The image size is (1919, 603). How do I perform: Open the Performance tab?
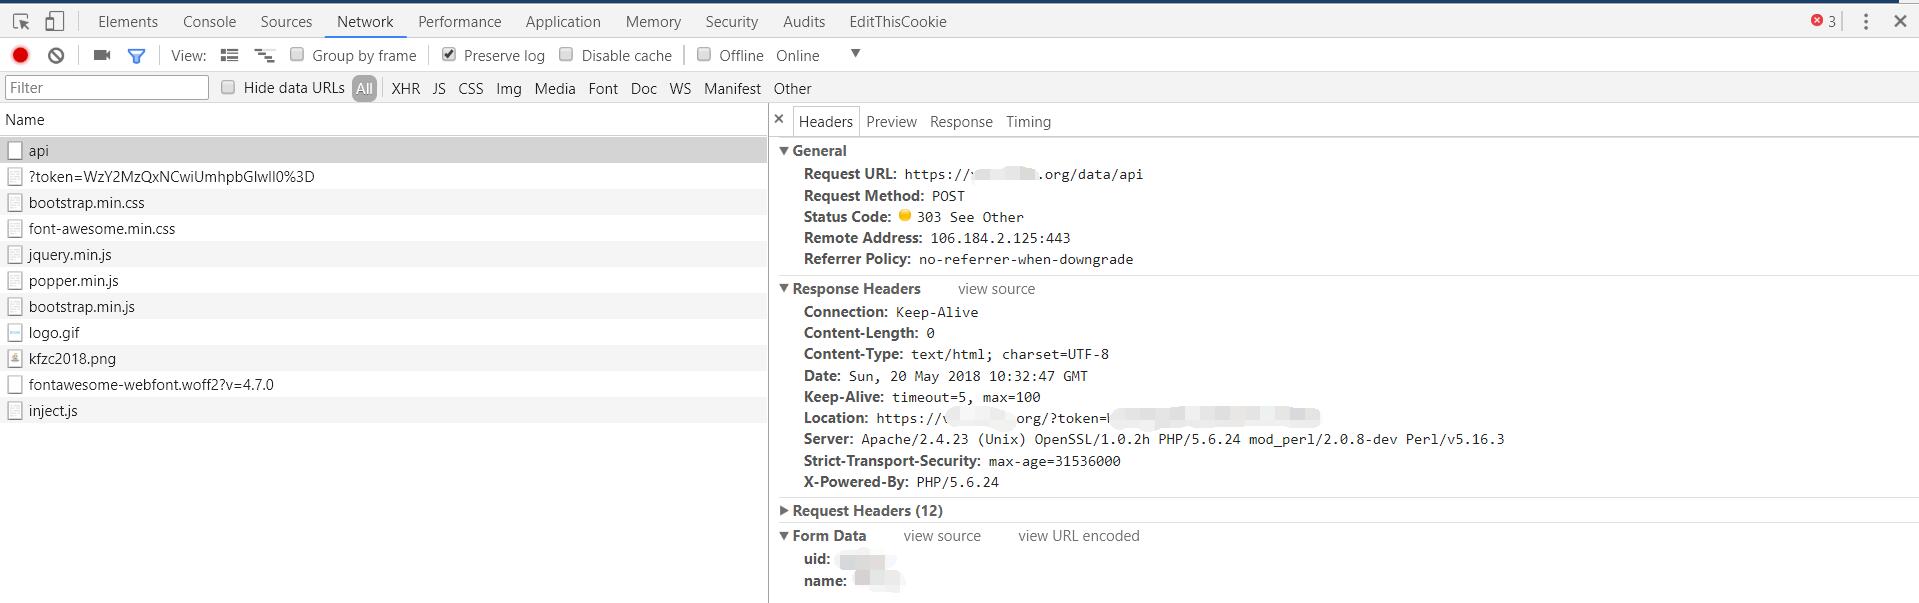(460, 21)
